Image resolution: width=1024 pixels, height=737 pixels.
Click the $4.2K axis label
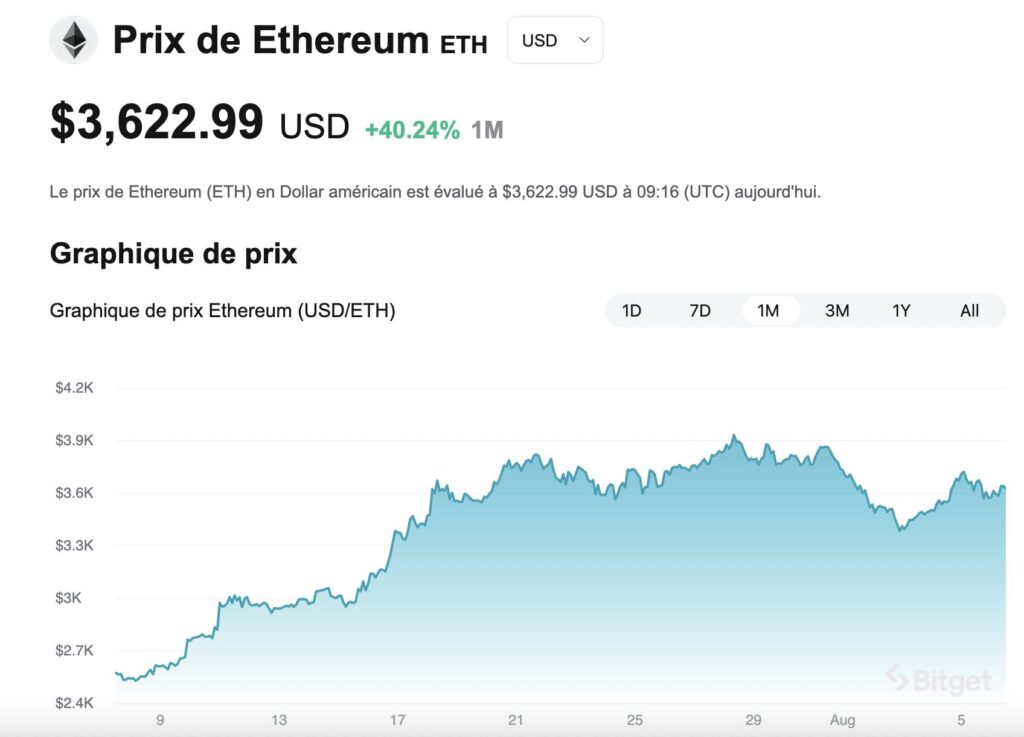[73, 387]
